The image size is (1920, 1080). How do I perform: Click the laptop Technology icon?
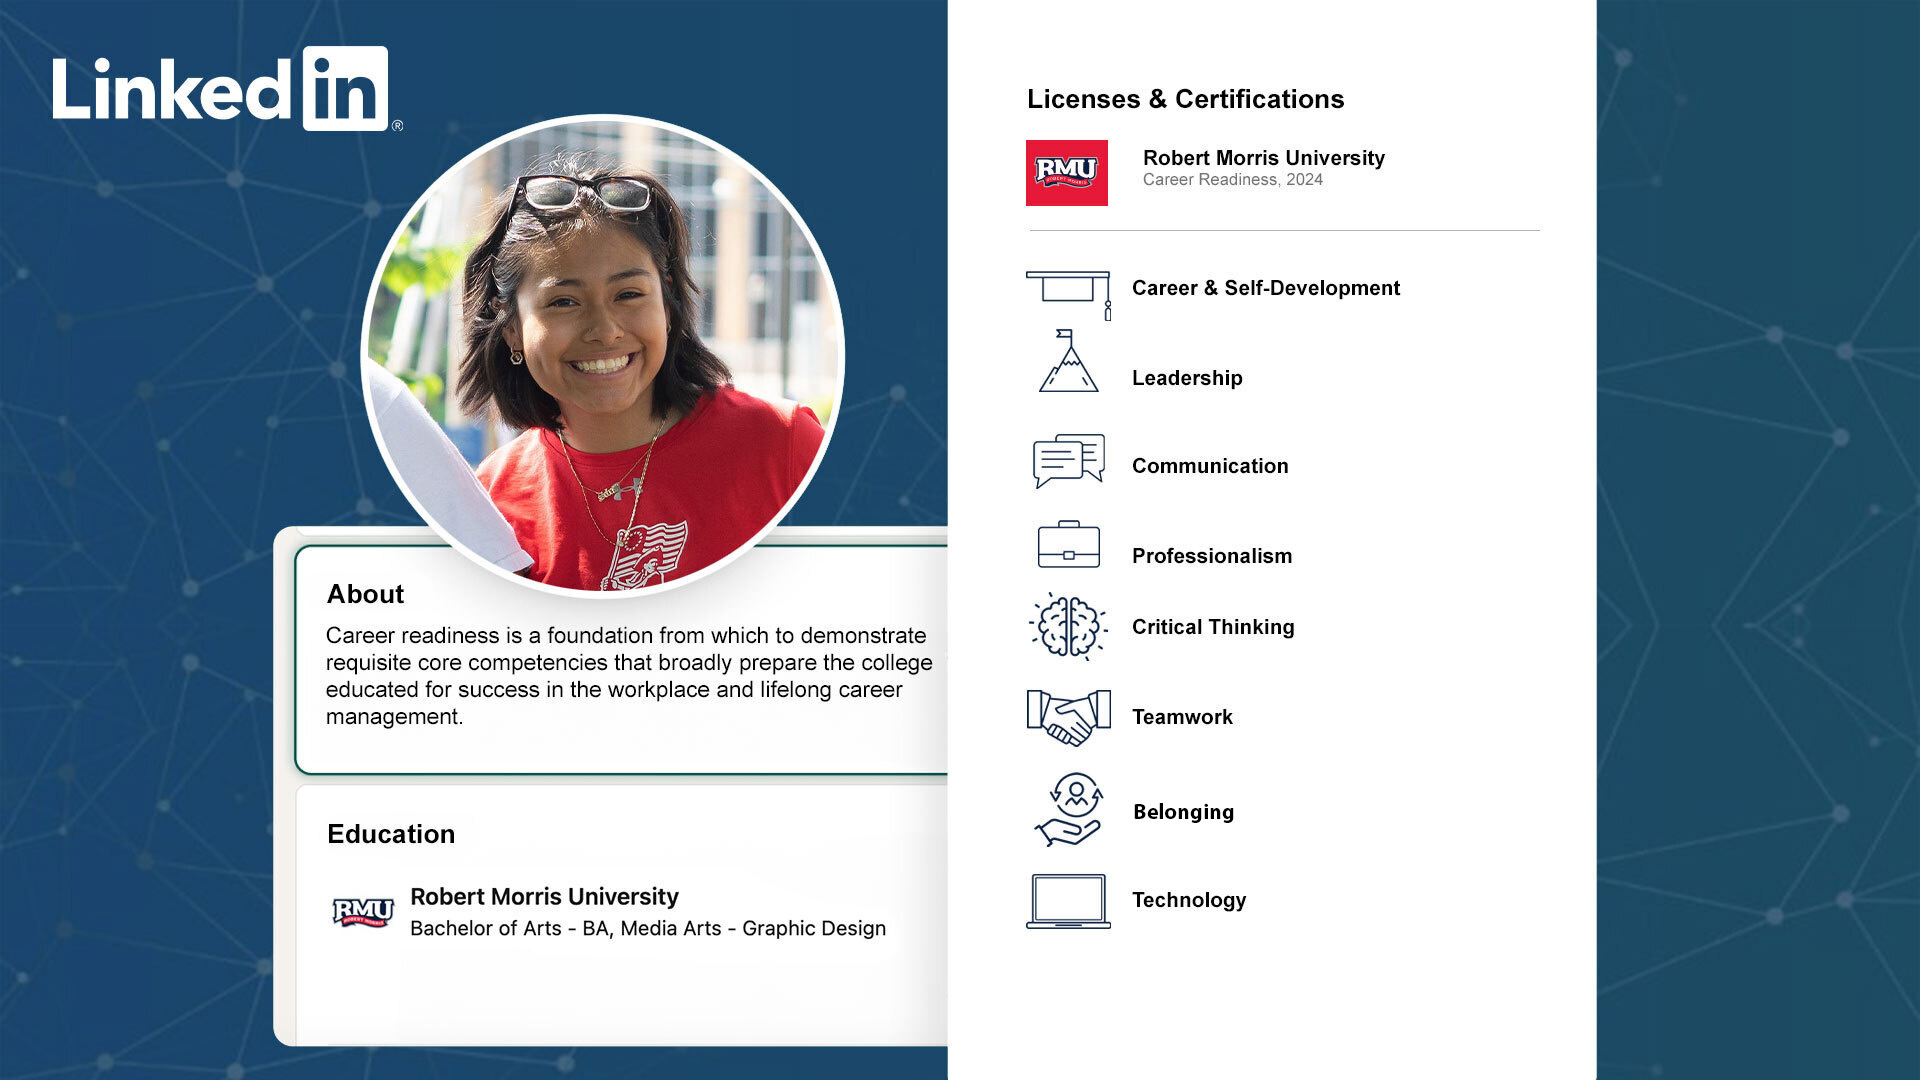(x=1068, y=901)
